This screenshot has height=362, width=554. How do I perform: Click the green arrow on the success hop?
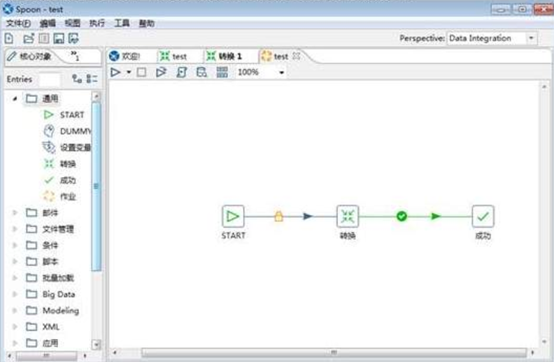coord(436,216)
